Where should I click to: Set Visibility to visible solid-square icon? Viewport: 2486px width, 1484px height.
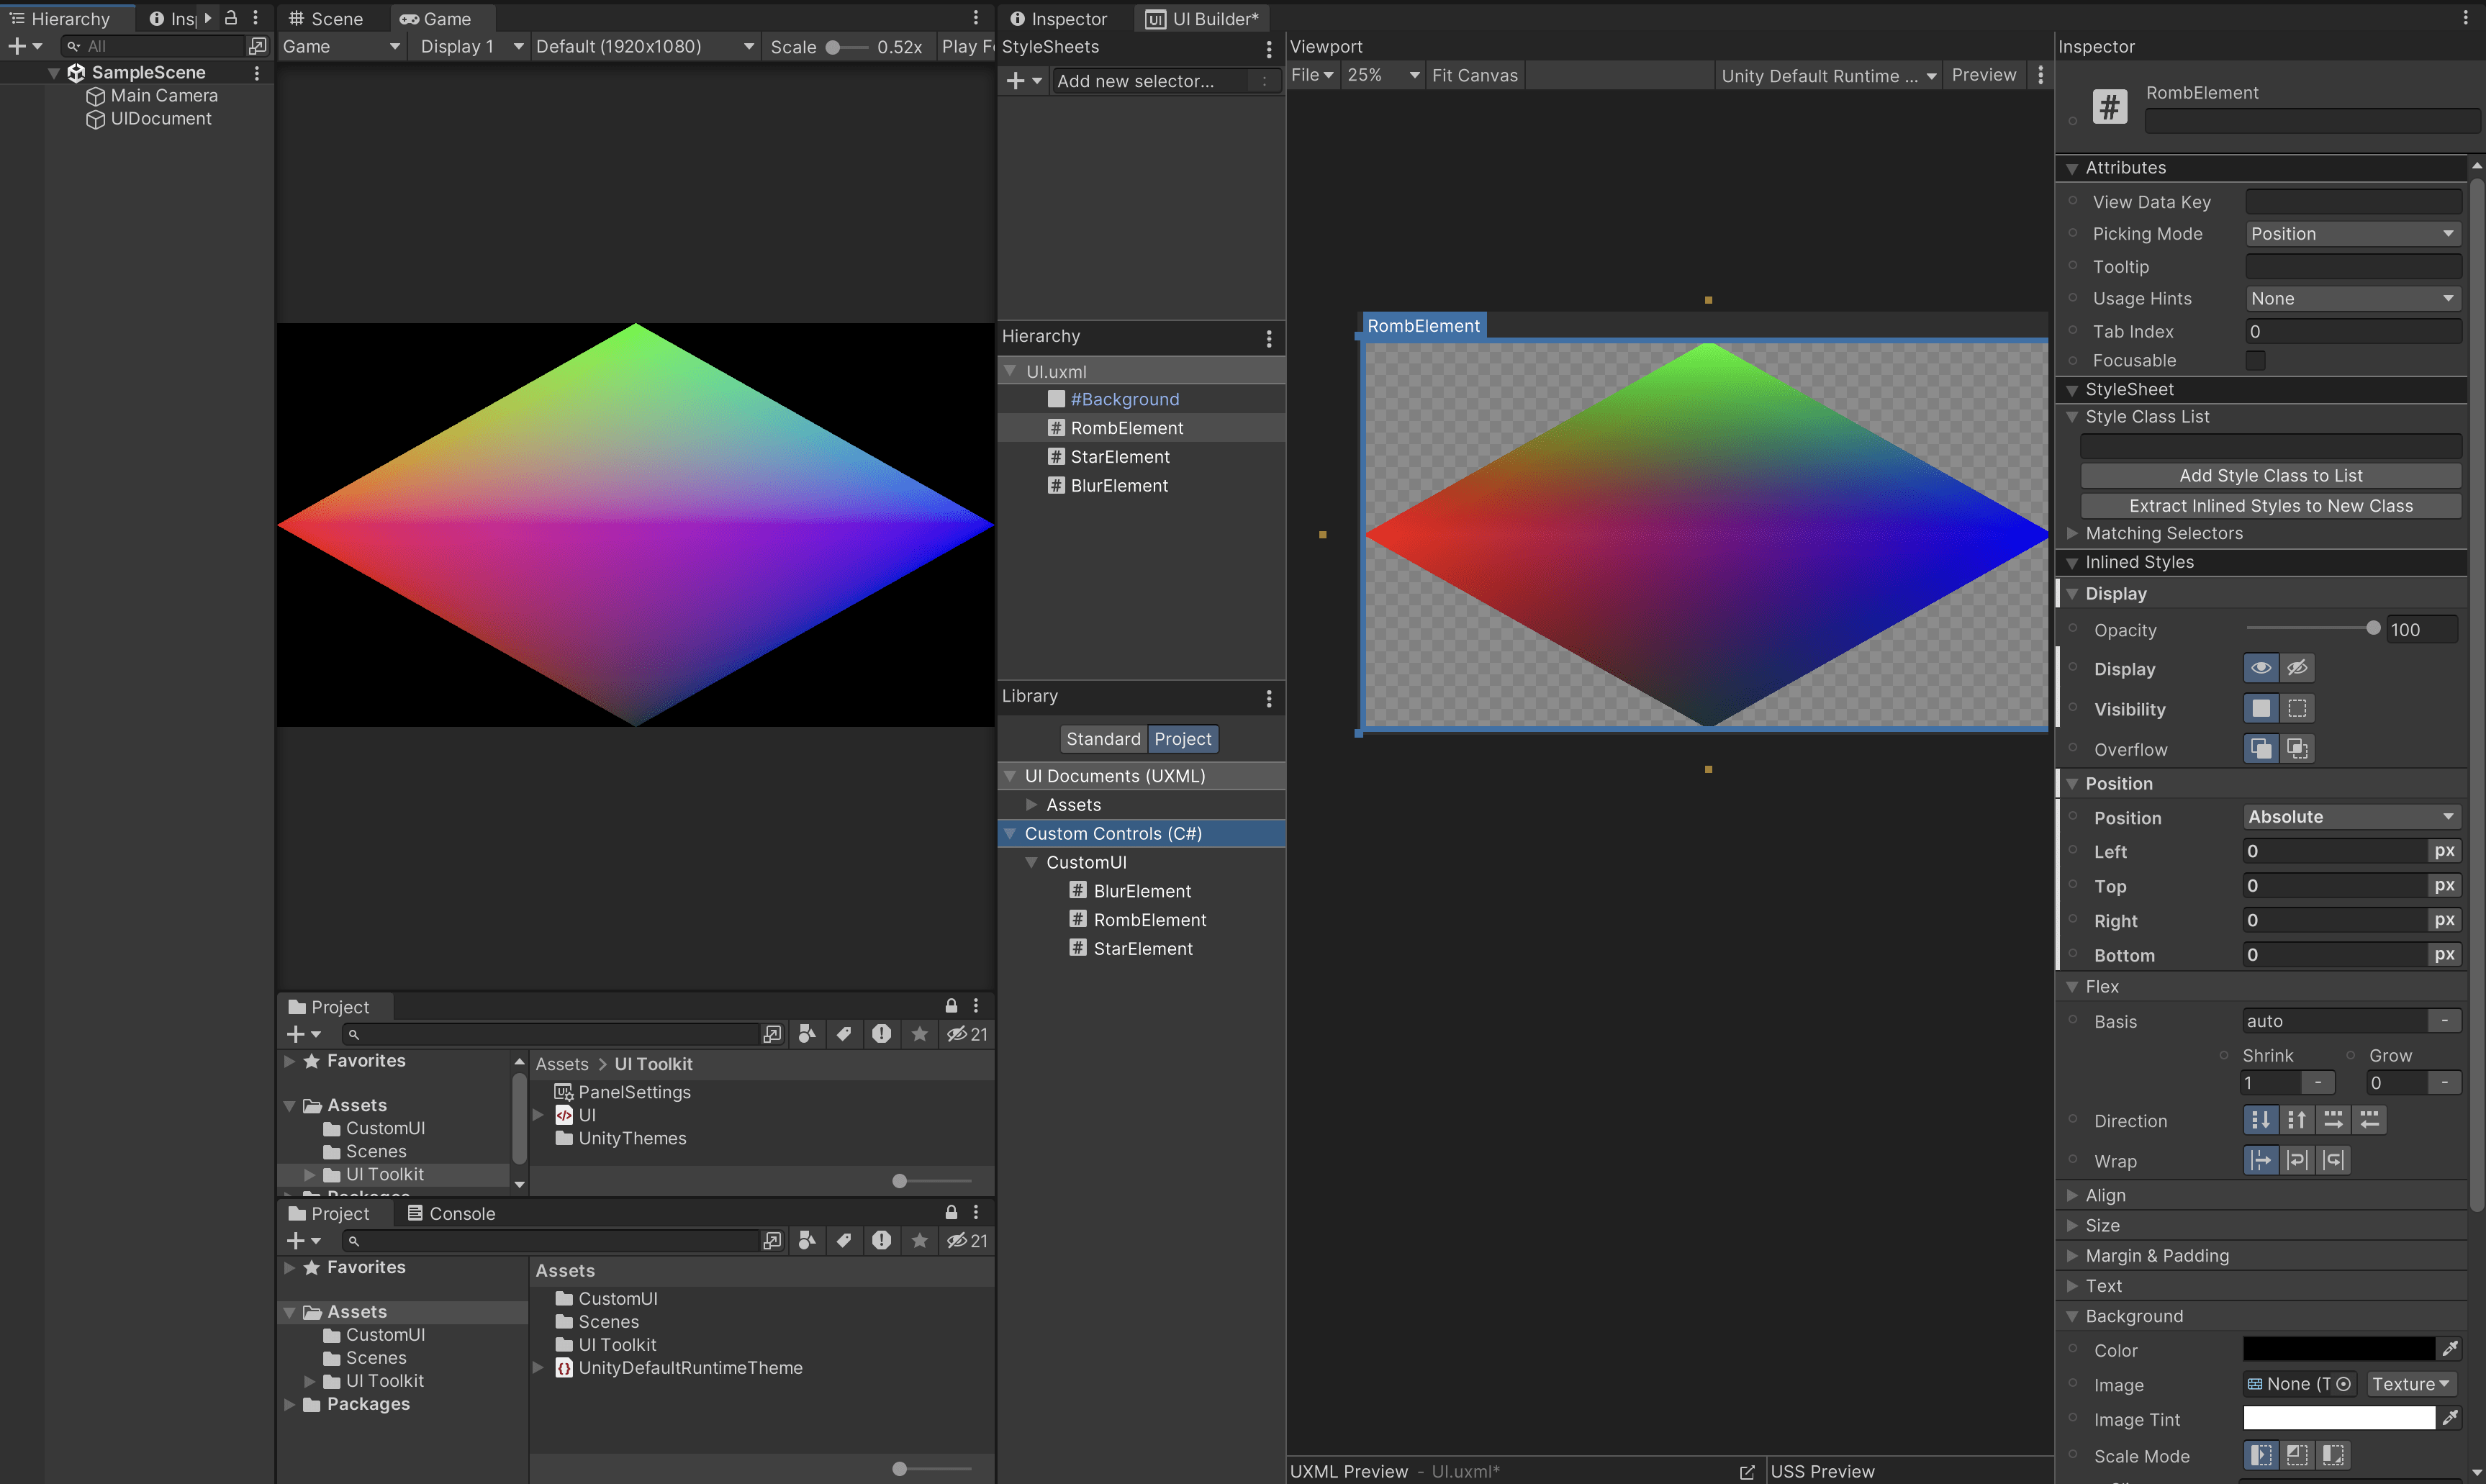pyautogui.click(x=2260, y=708)
